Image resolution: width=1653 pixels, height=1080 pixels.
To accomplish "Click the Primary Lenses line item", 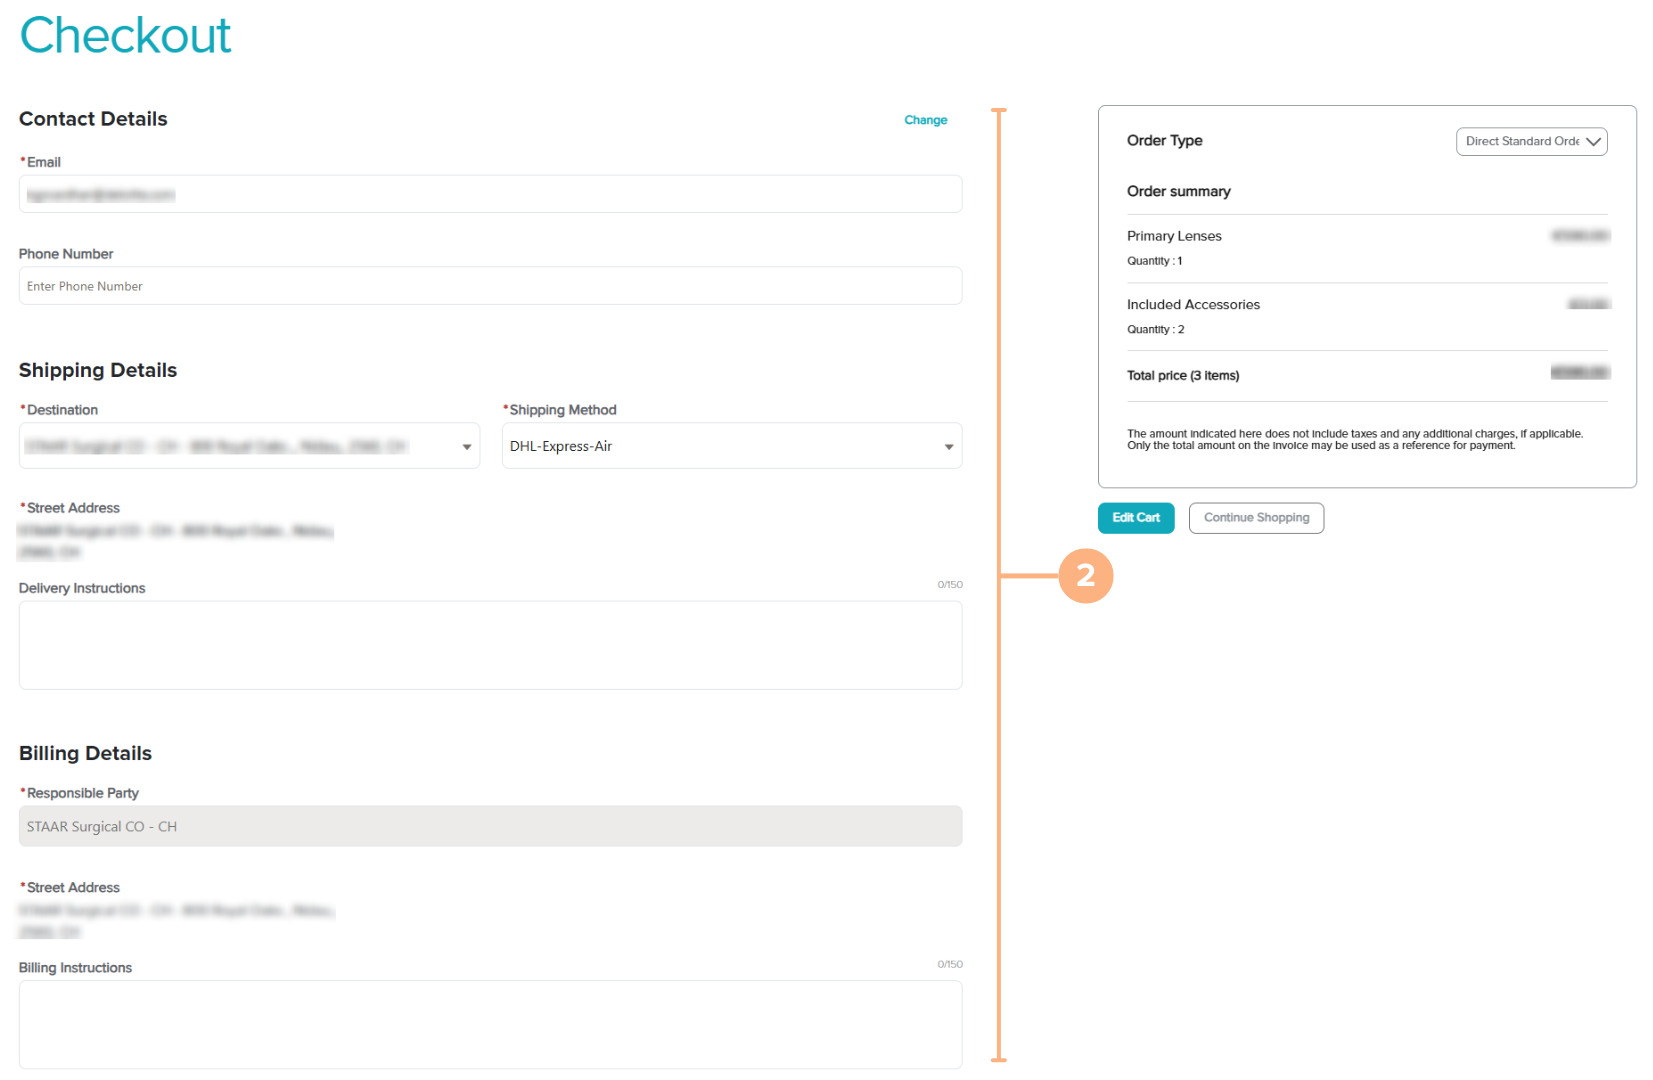I will tap(1174, 236).
